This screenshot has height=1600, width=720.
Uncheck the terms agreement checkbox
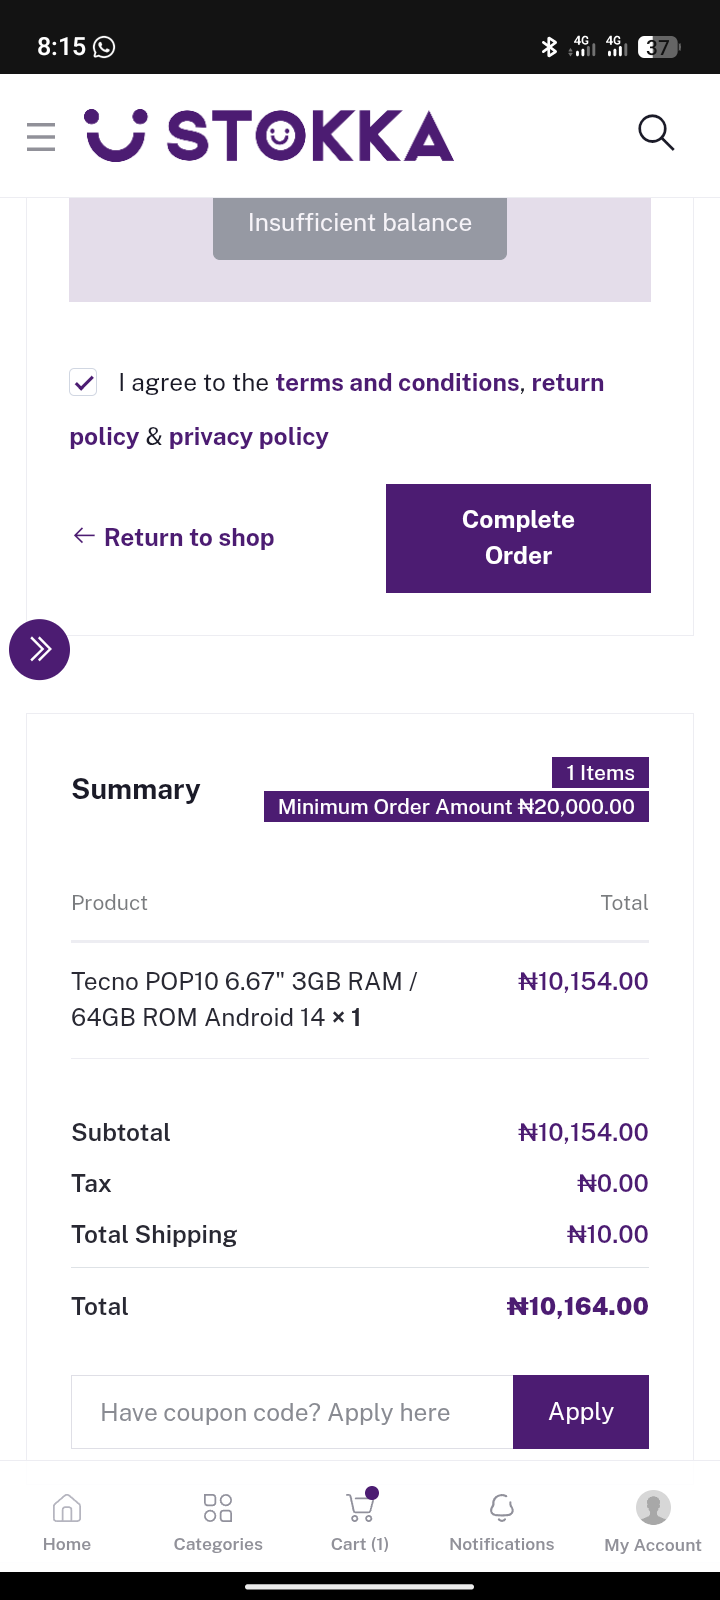(x=83, y=382)
